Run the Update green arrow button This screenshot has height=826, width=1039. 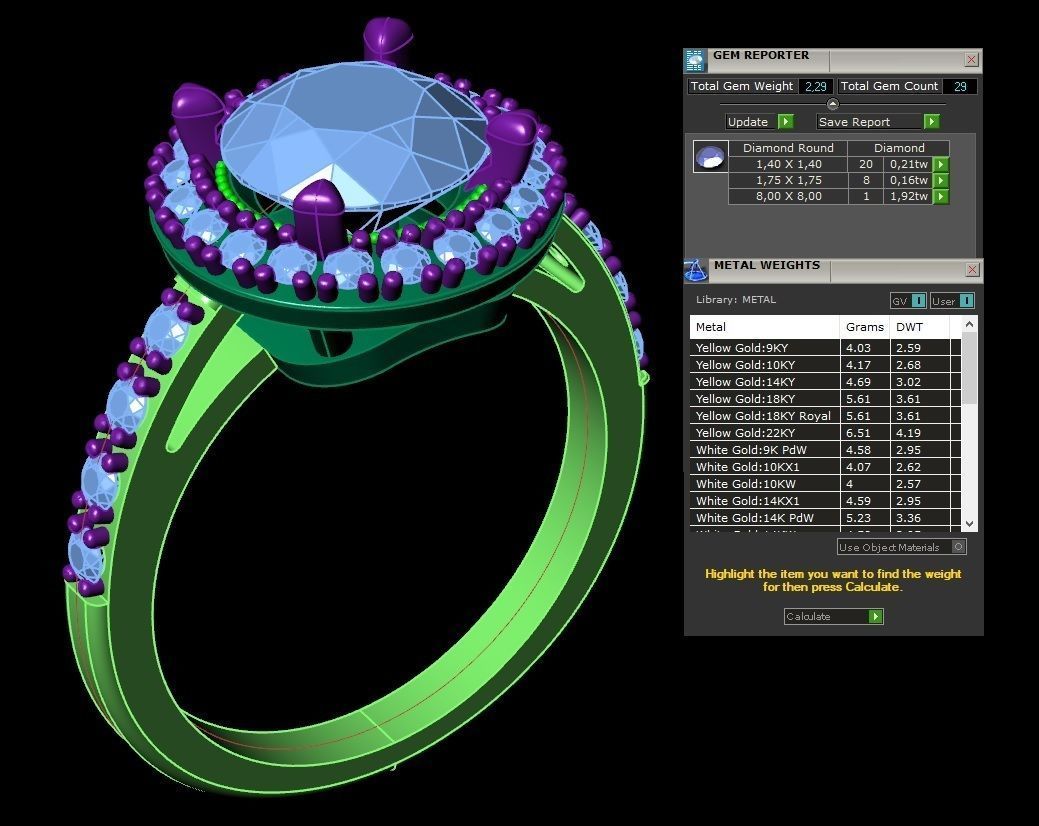tap(785, 121)
